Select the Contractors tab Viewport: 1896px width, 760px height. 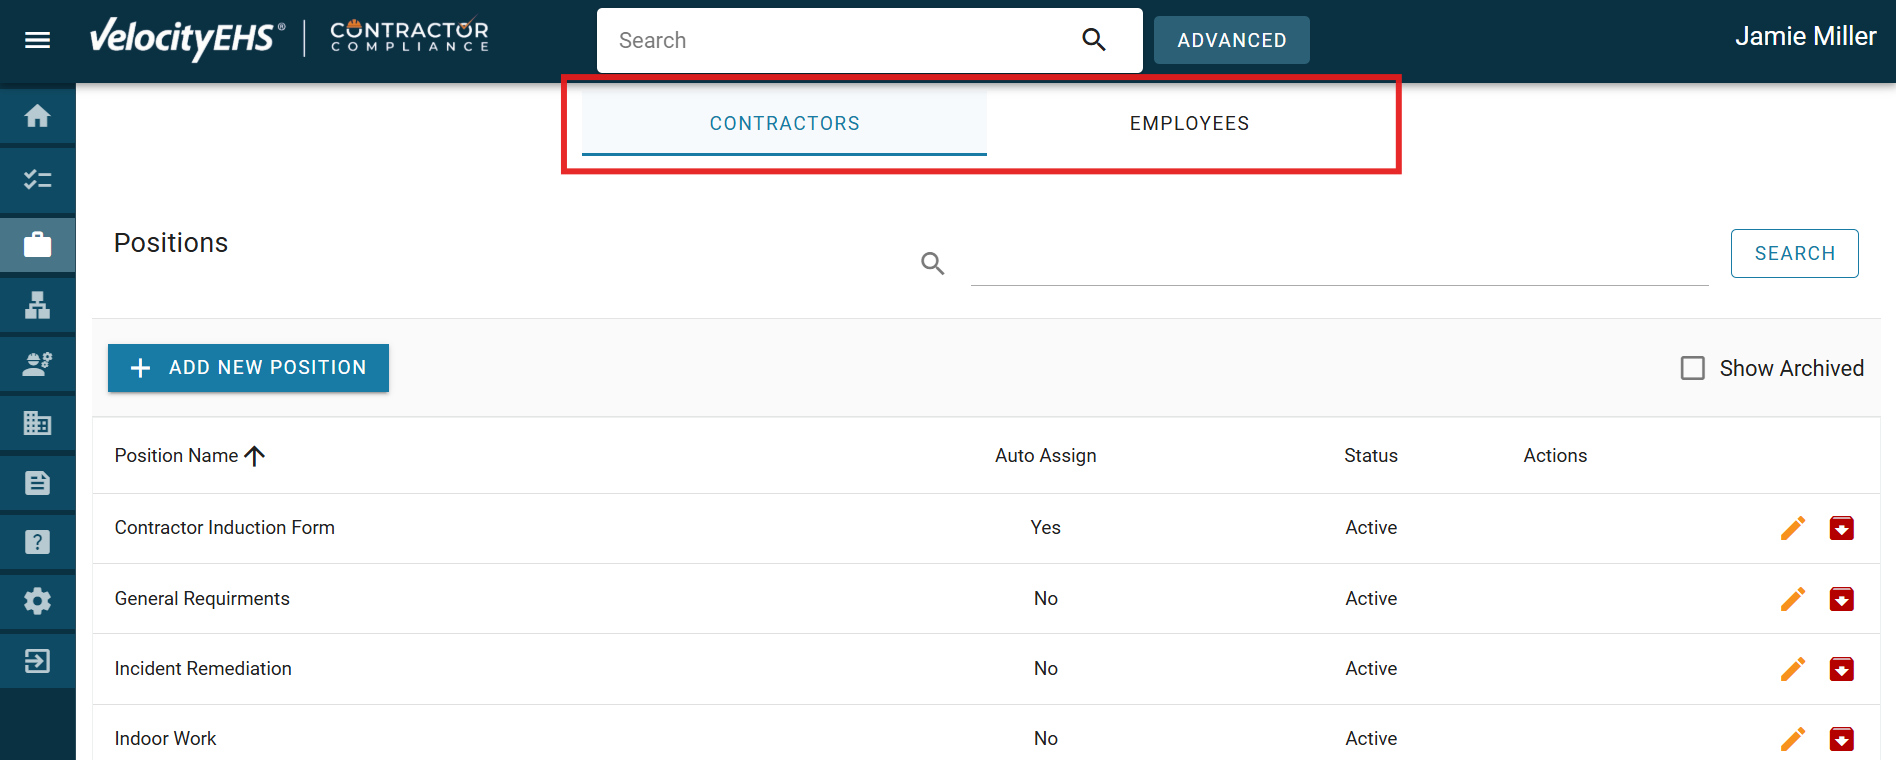(784, 123)
